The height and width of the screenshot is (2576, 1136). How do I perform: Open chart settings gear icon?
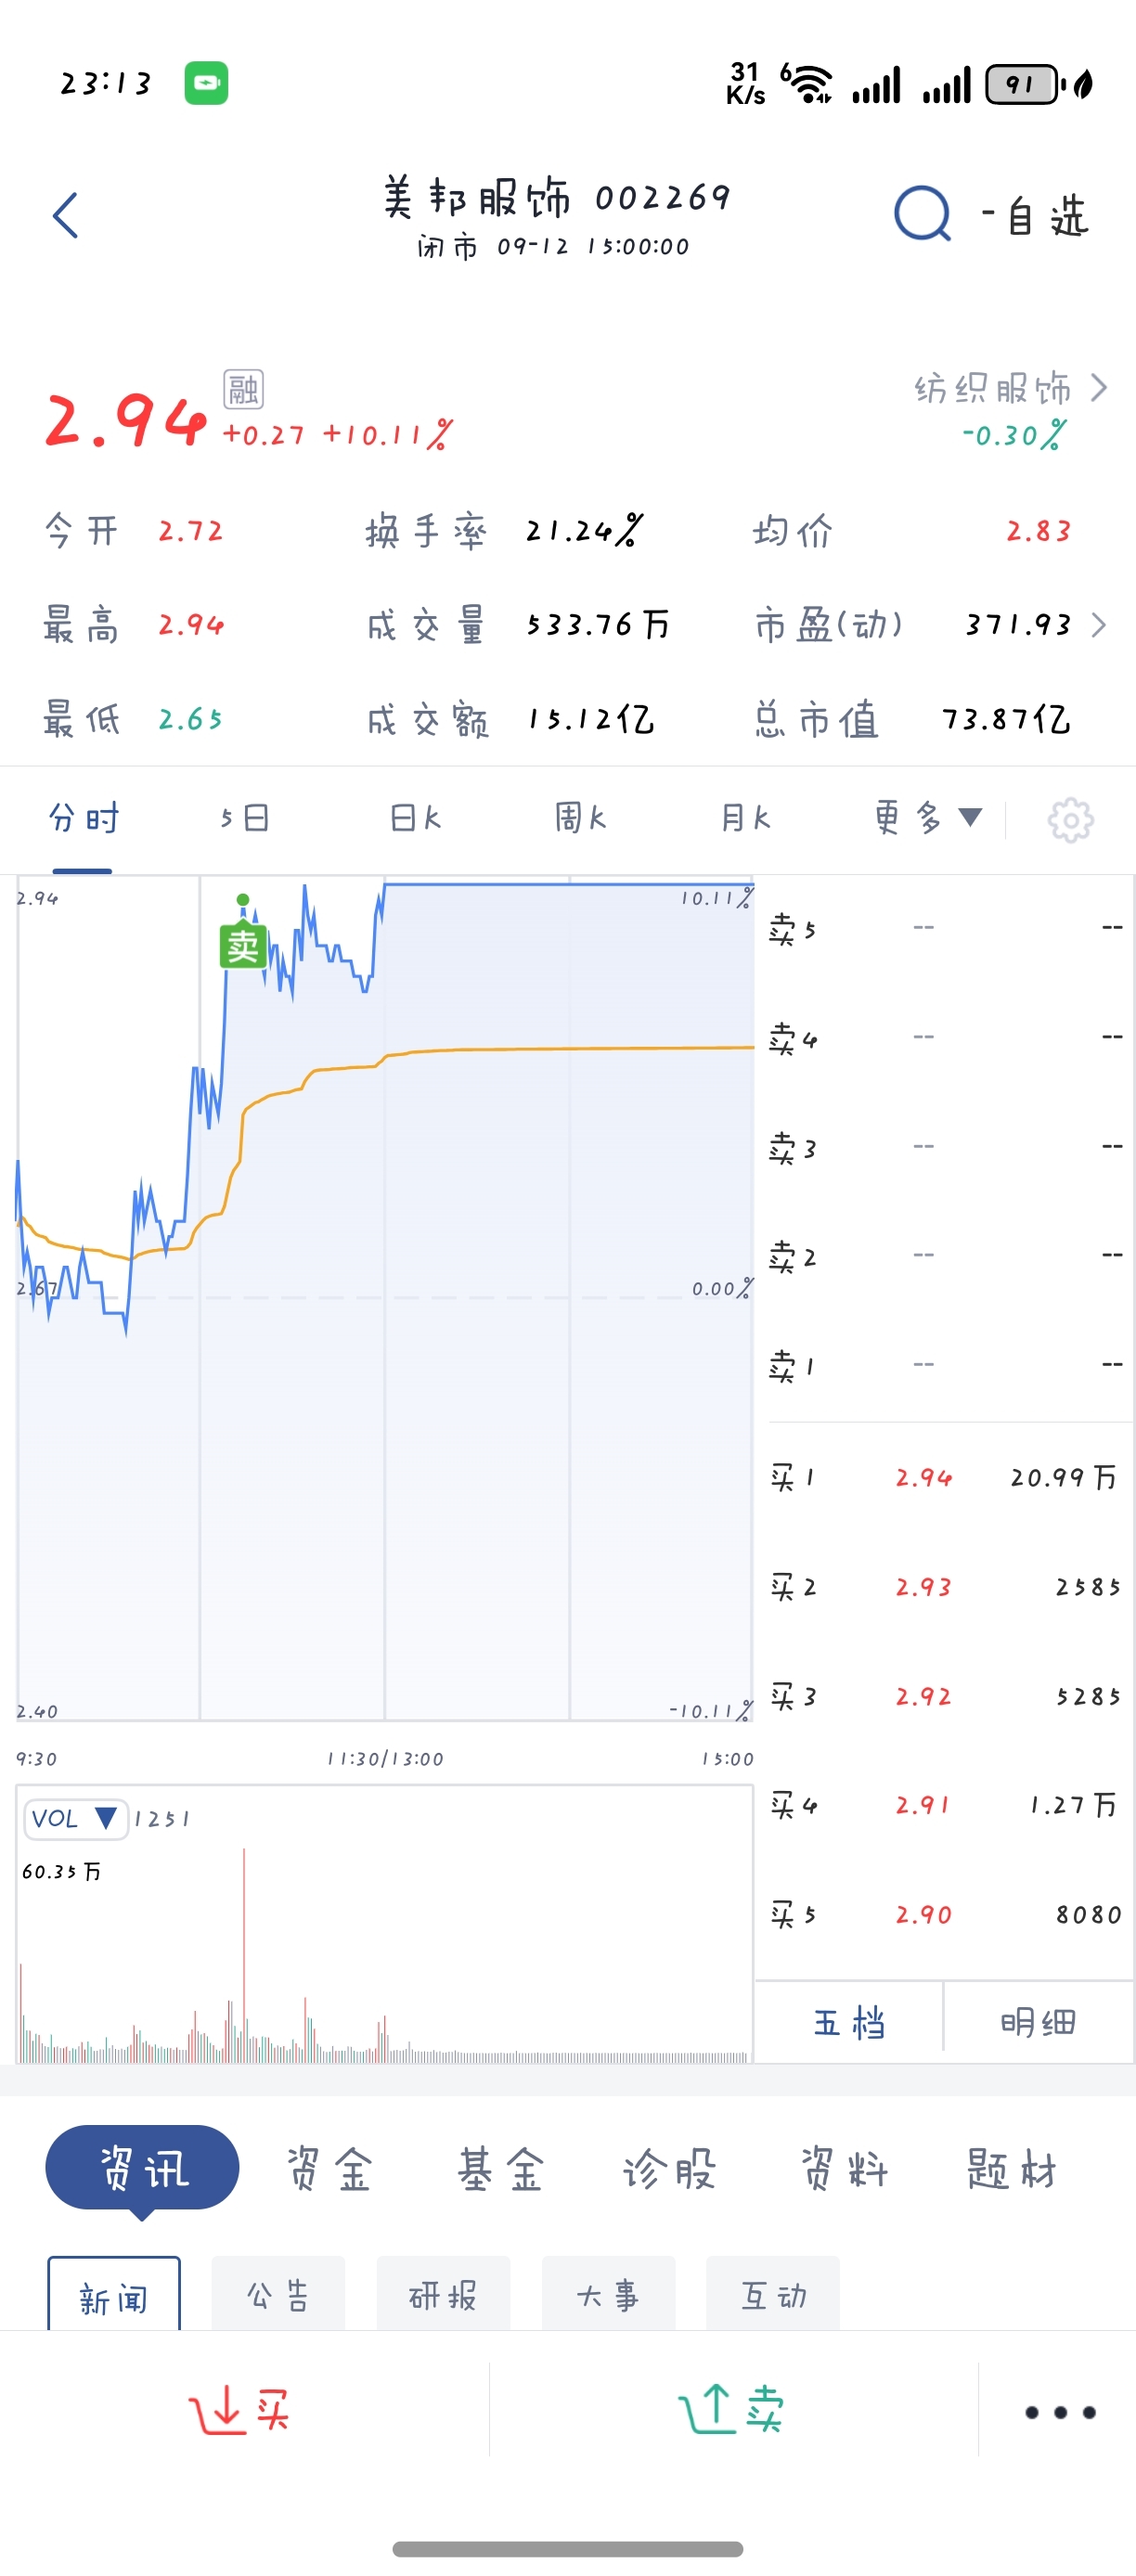click(1070, 820)
